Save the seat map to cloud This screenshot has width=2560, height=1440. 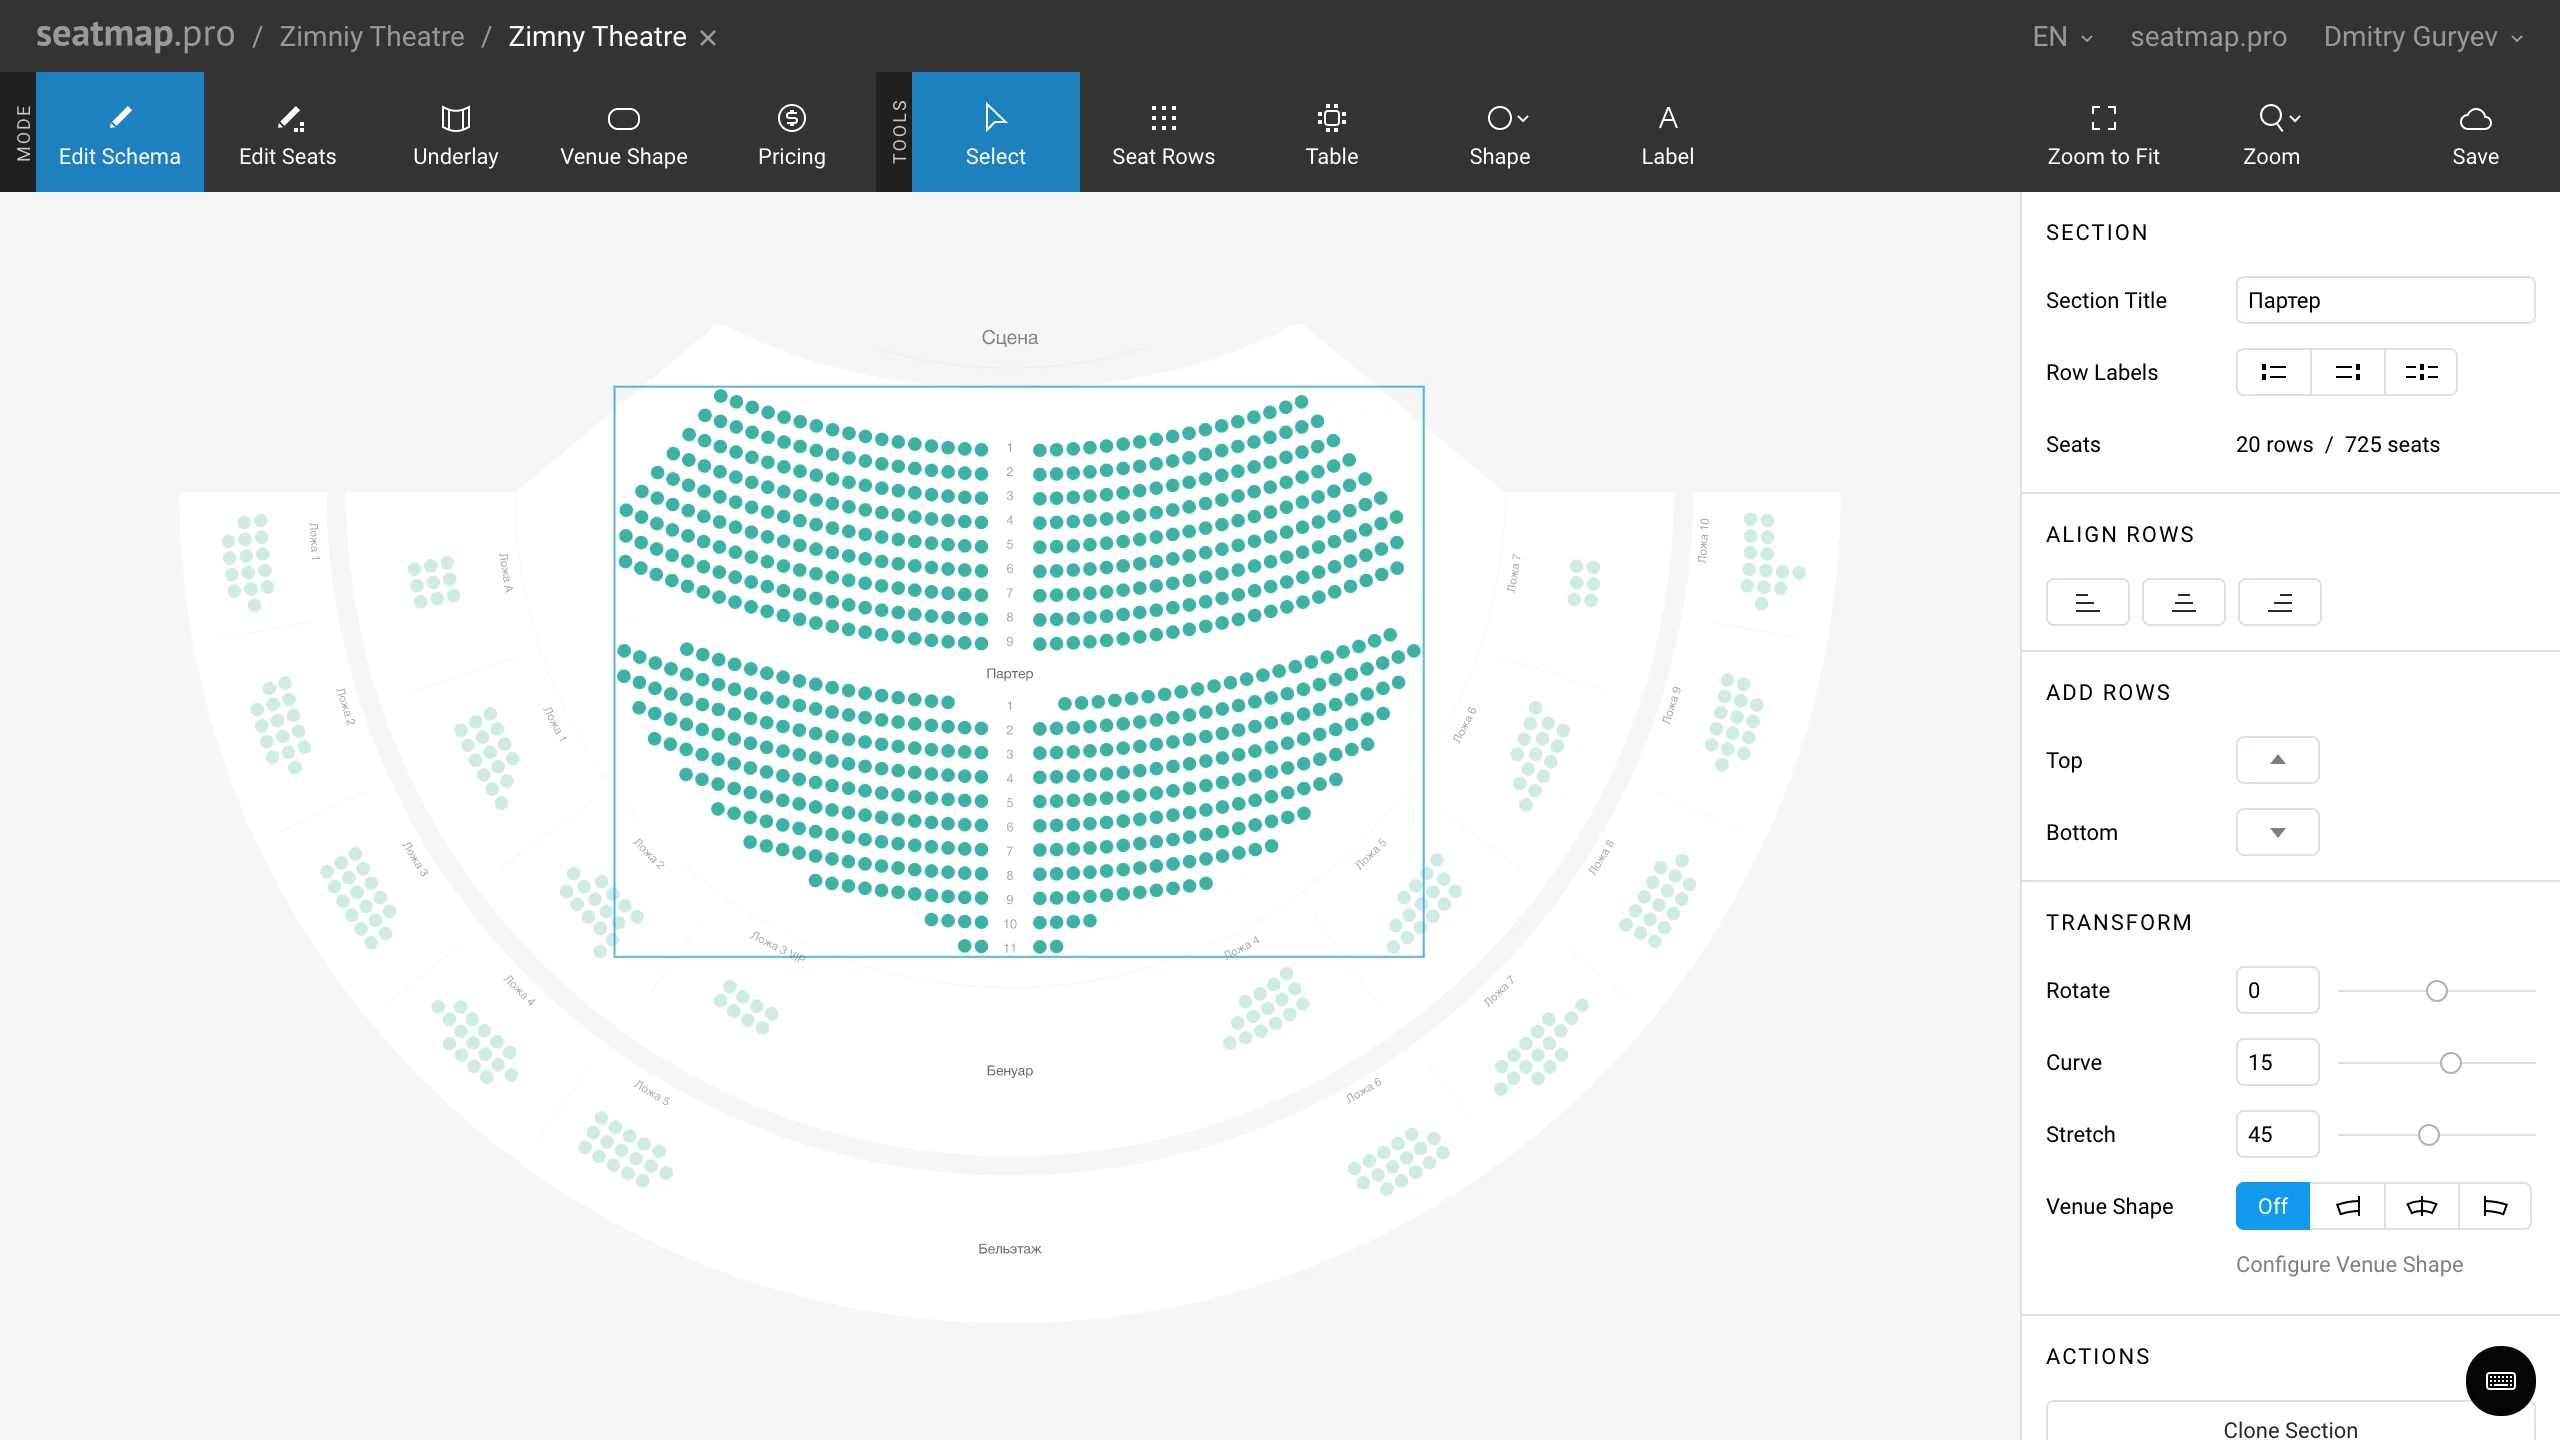2476,131
